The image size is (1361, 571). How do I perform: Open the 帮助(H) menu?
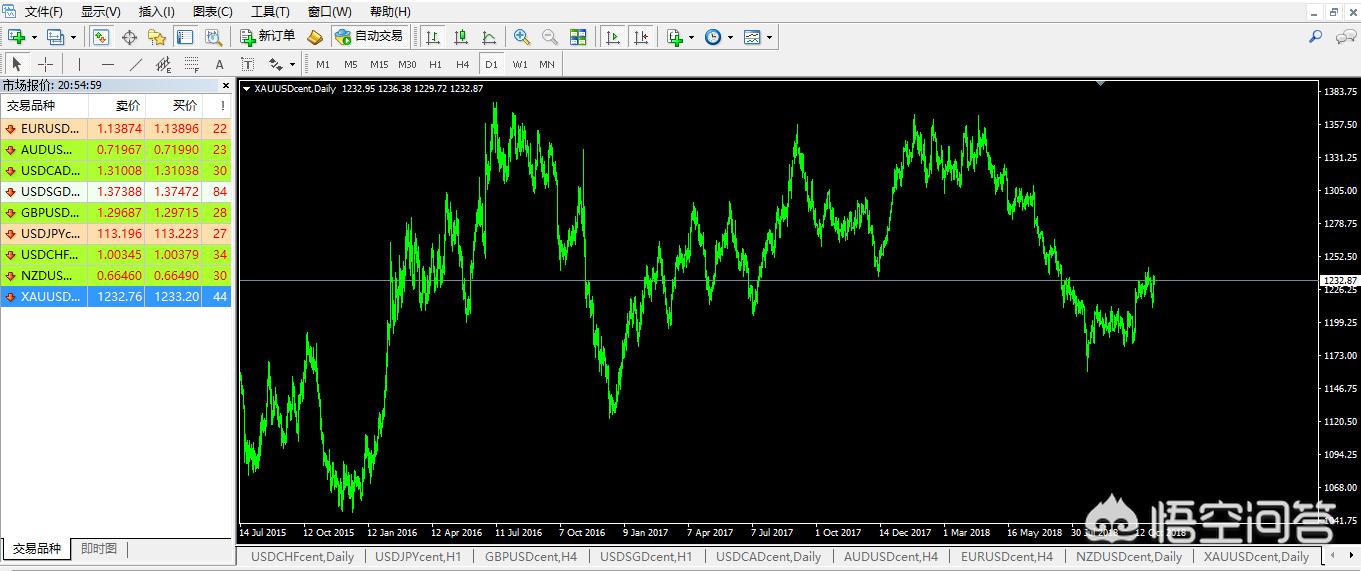coord(390,11)
